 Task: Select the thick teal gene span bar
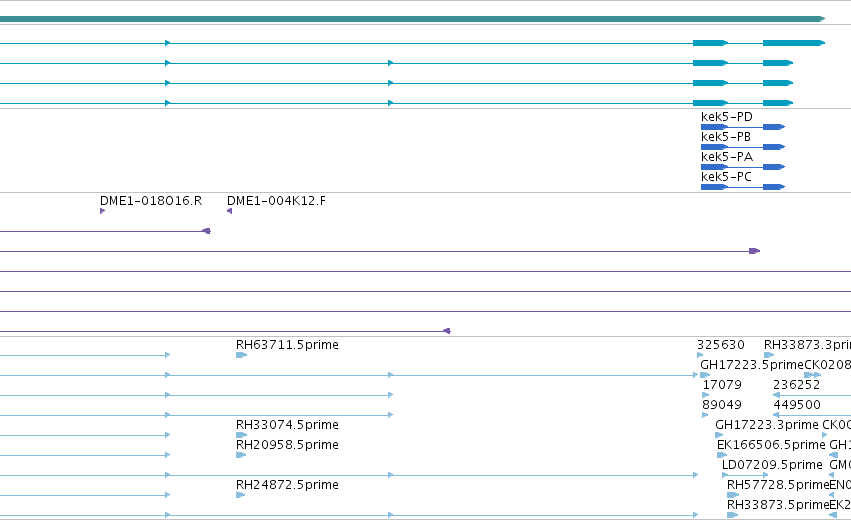[412, 19]
